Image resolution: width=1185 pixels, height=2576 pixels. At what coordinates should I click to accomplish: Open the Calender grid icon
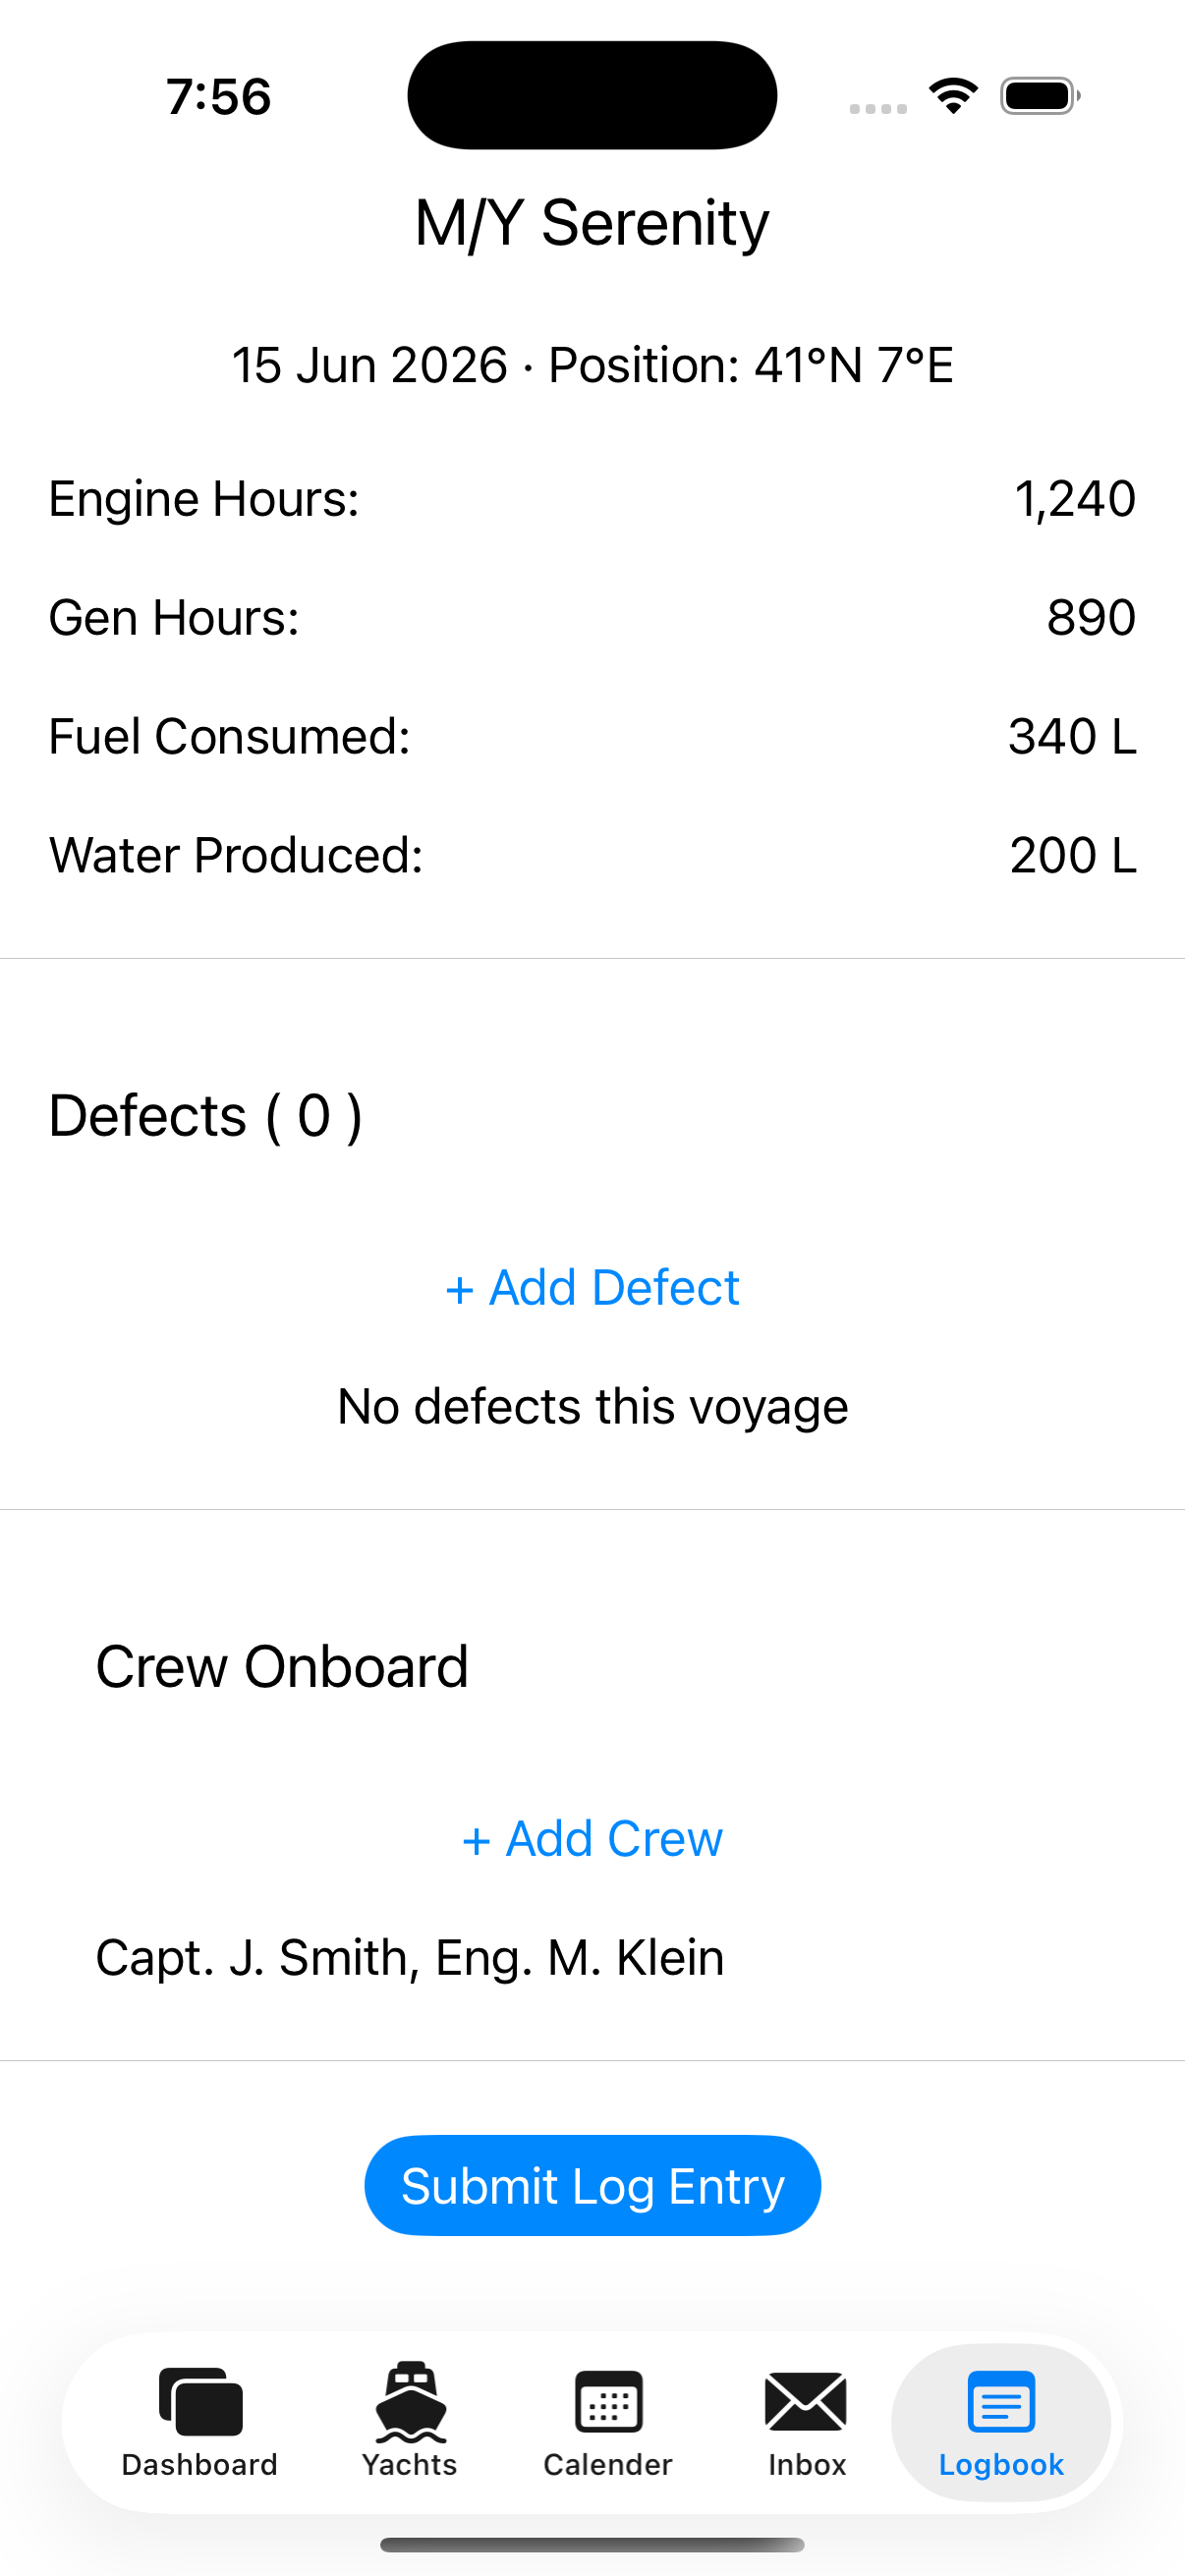click(x=608, y=2401)
